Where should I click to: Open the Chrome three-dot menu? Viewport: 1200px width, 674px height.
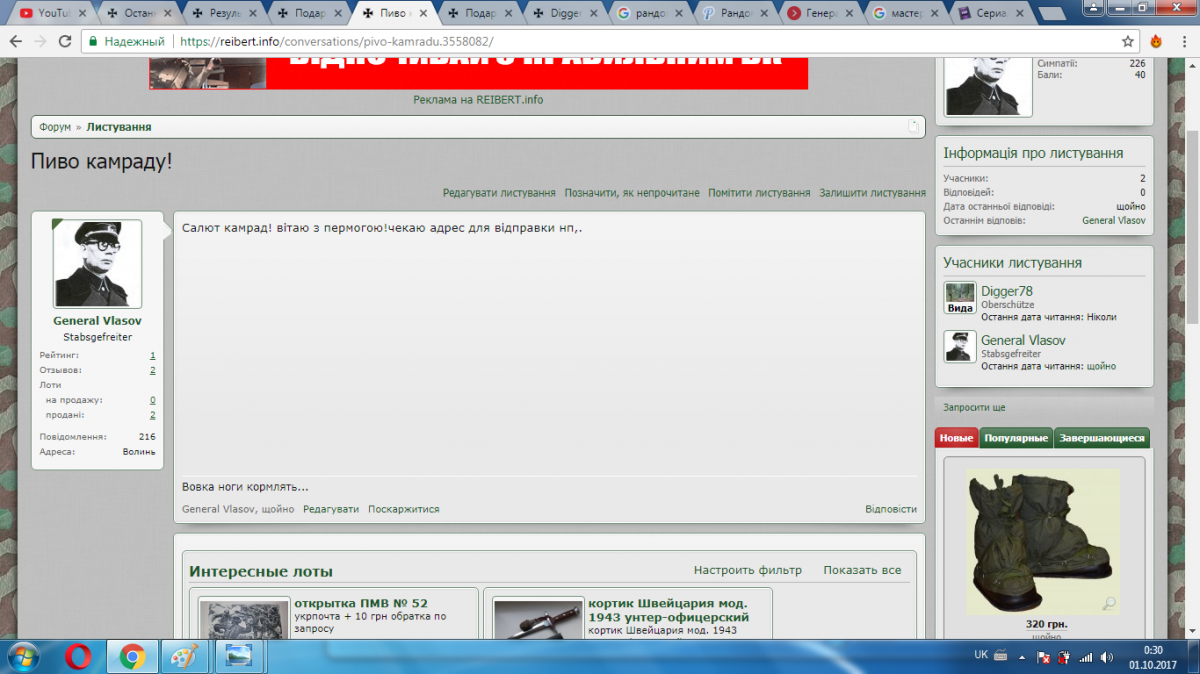(1183, 42)
